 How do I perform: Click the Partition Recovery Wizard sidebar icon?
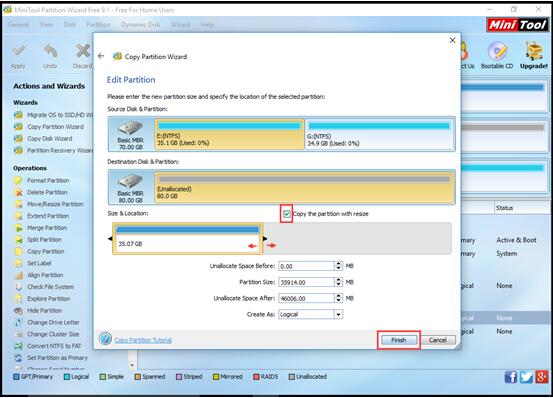tap(18, 150)
